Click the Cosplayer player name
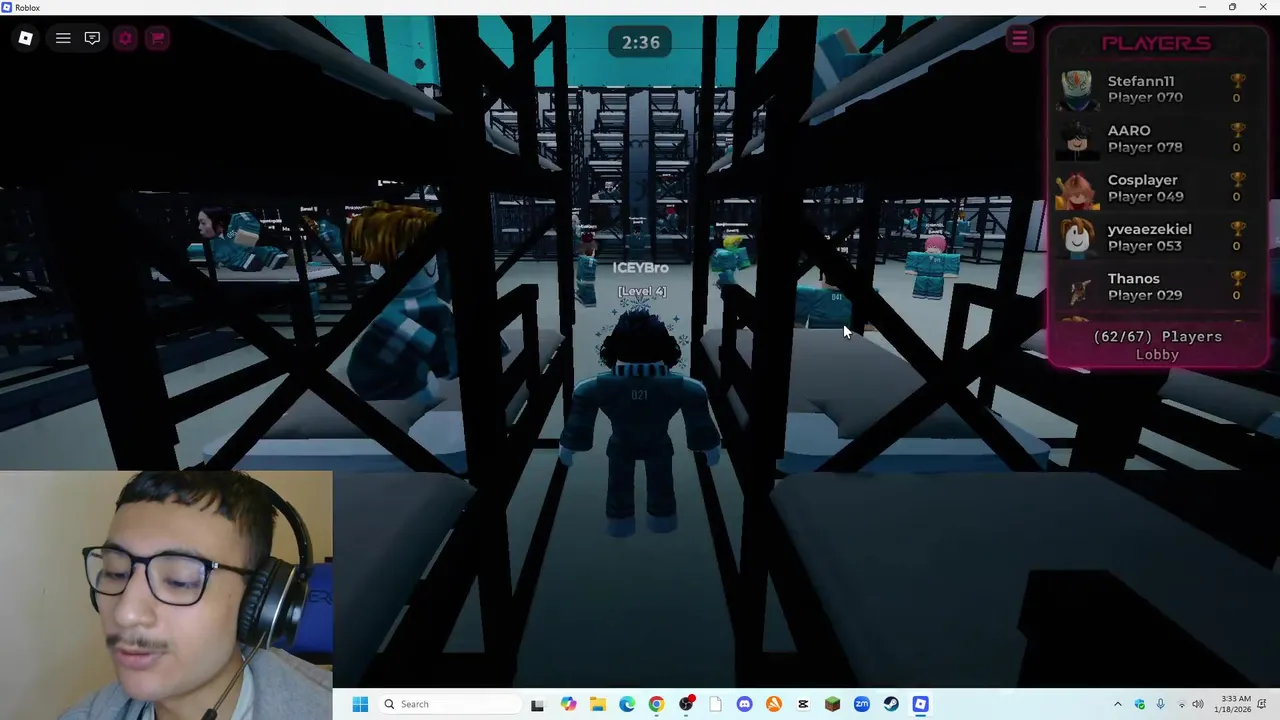 [1143, 180]
